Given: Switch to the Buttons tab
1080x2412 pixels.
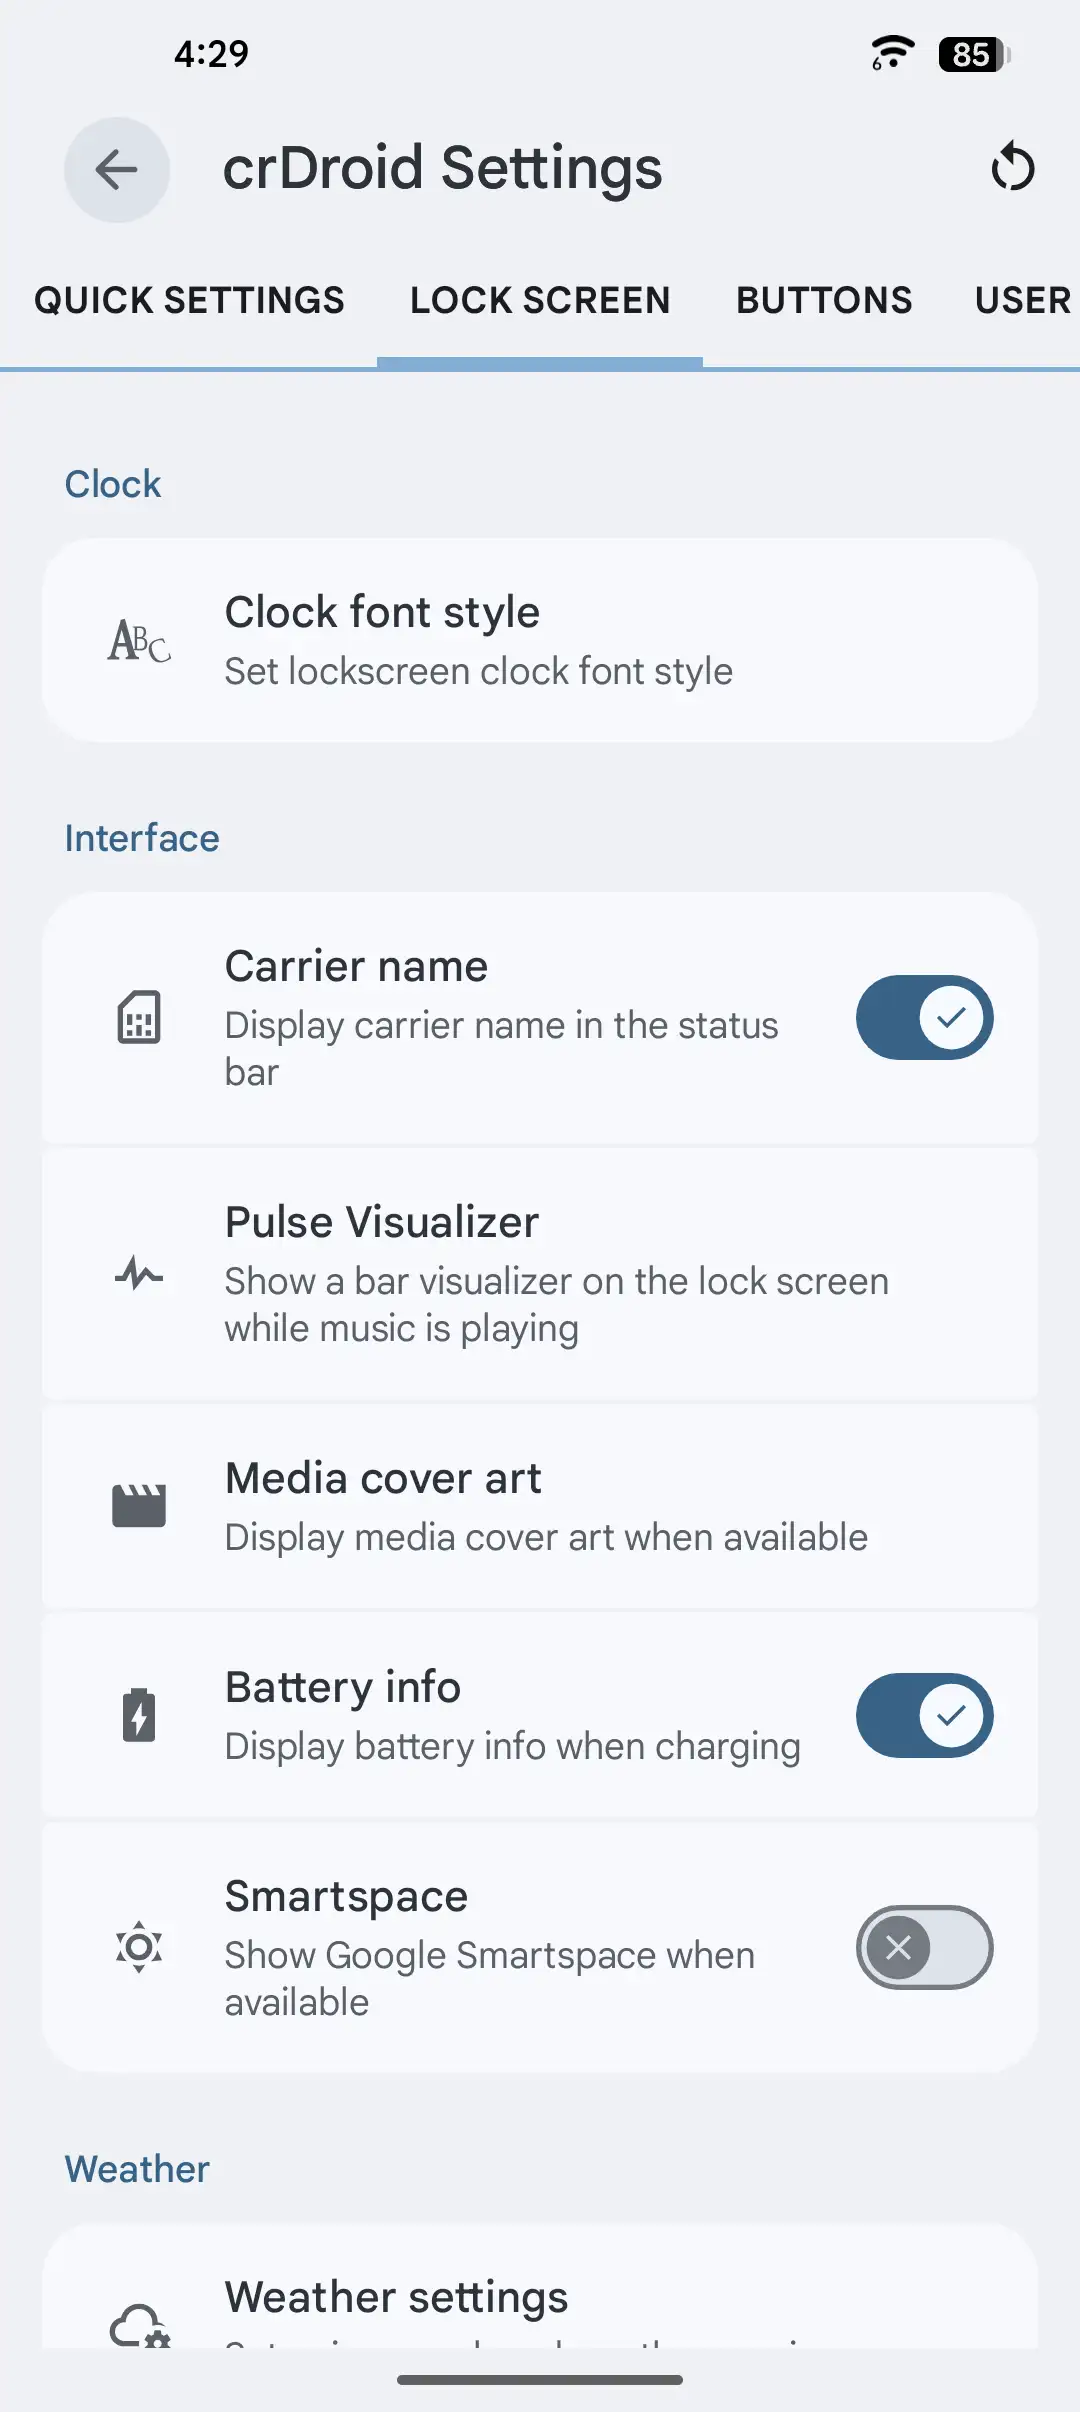Looking at the screenshot, I should tap(824, 300).
